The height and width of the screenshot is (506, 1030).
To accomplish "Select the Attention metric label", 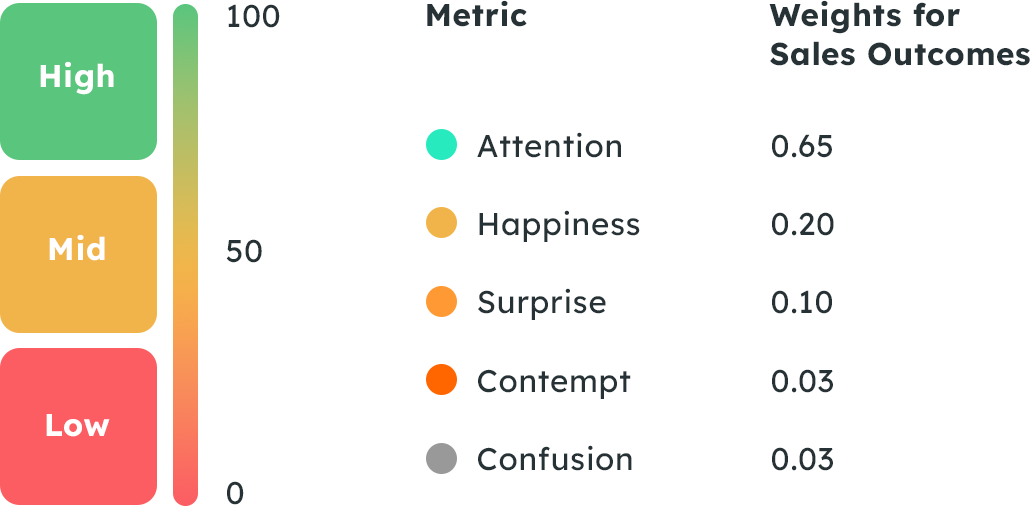I will coord(550,146).
